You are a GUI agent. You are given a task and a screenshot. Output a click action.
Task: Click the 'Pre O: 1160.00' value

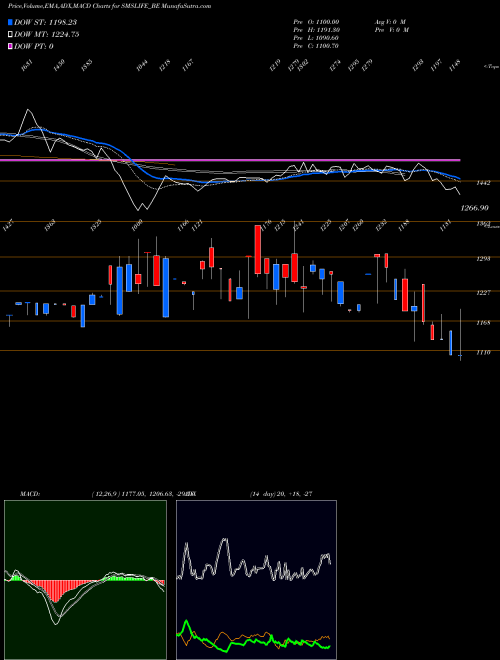coord(316,21)
